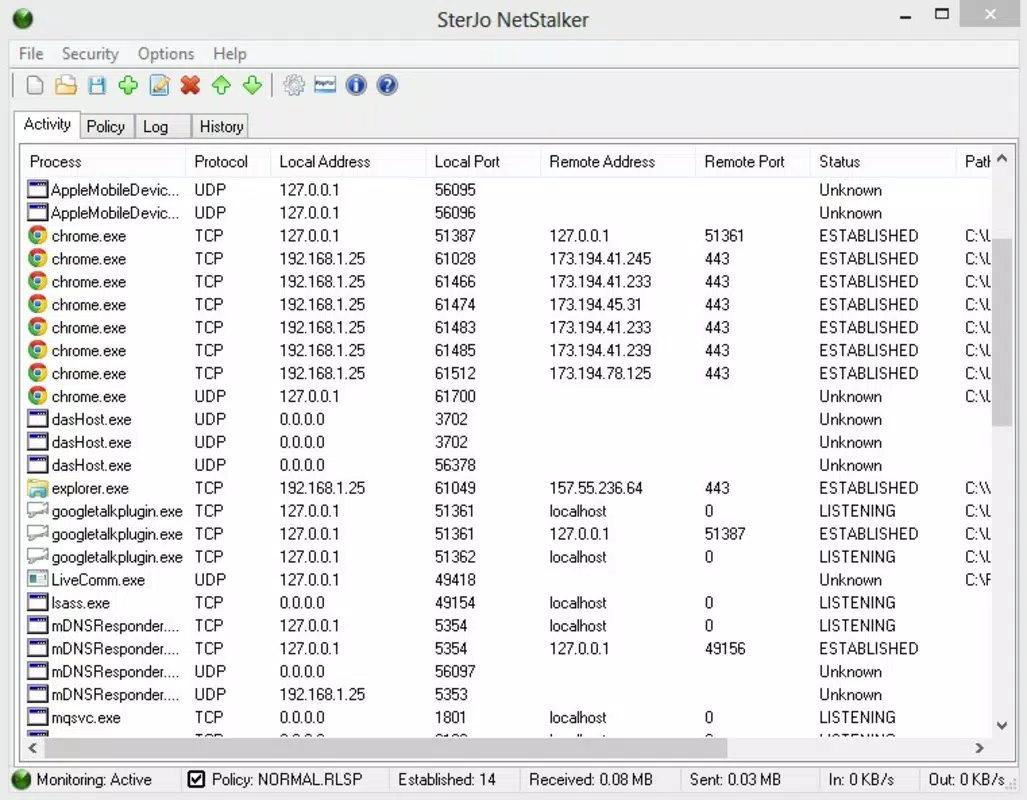Click the green app logo in title bar
Image resolution: width=1027 pixels, height=800 pixels.
point(23,18)
